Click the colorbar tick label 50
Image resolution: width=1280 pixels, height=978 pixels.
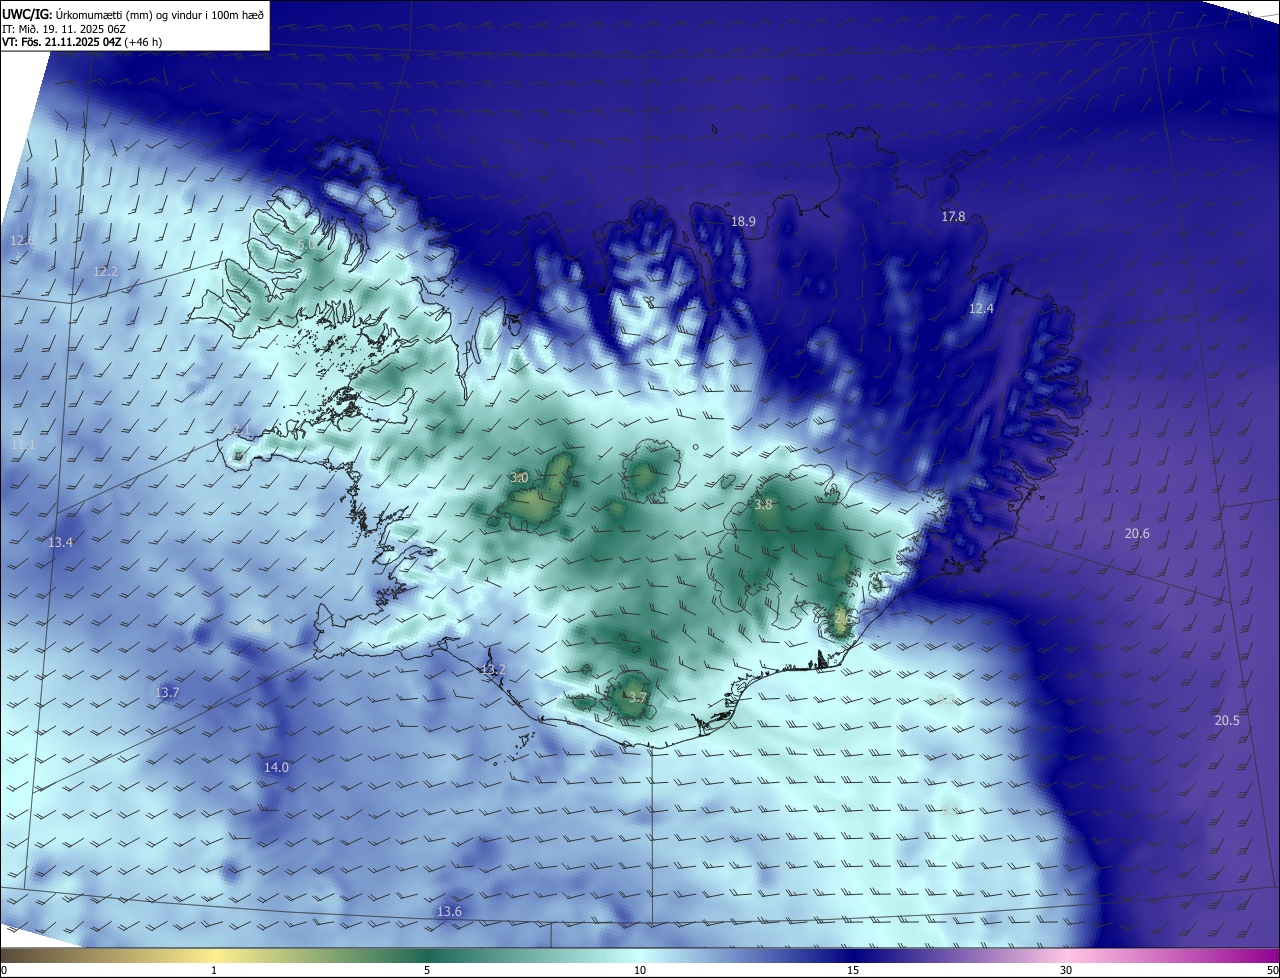coord(1271,970)
